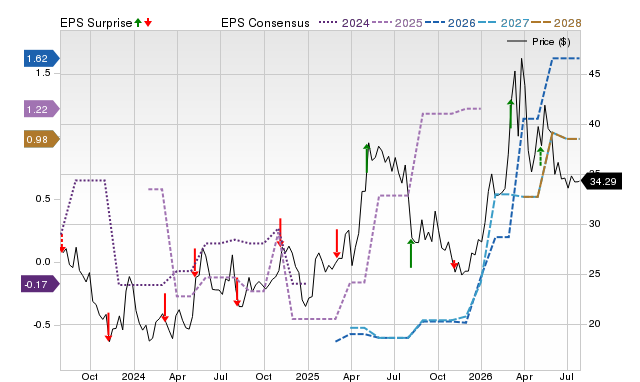Image resolution: width=640 pixels, height=382 pixels.
Task: Click the 0.0 left axis label
Action: coord(43,262)
